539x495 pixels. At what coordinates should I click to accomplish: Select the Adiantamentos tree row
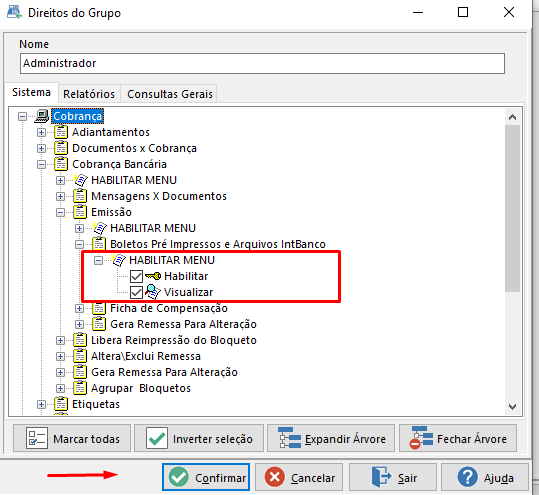[111, 132]
